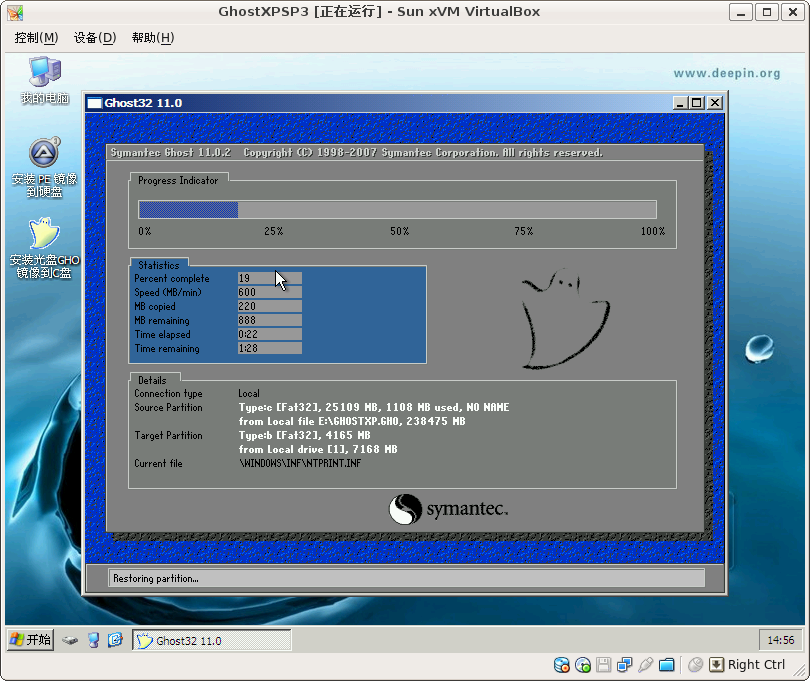Click the MB remaining value 888
810x681 pixels.
270,320
